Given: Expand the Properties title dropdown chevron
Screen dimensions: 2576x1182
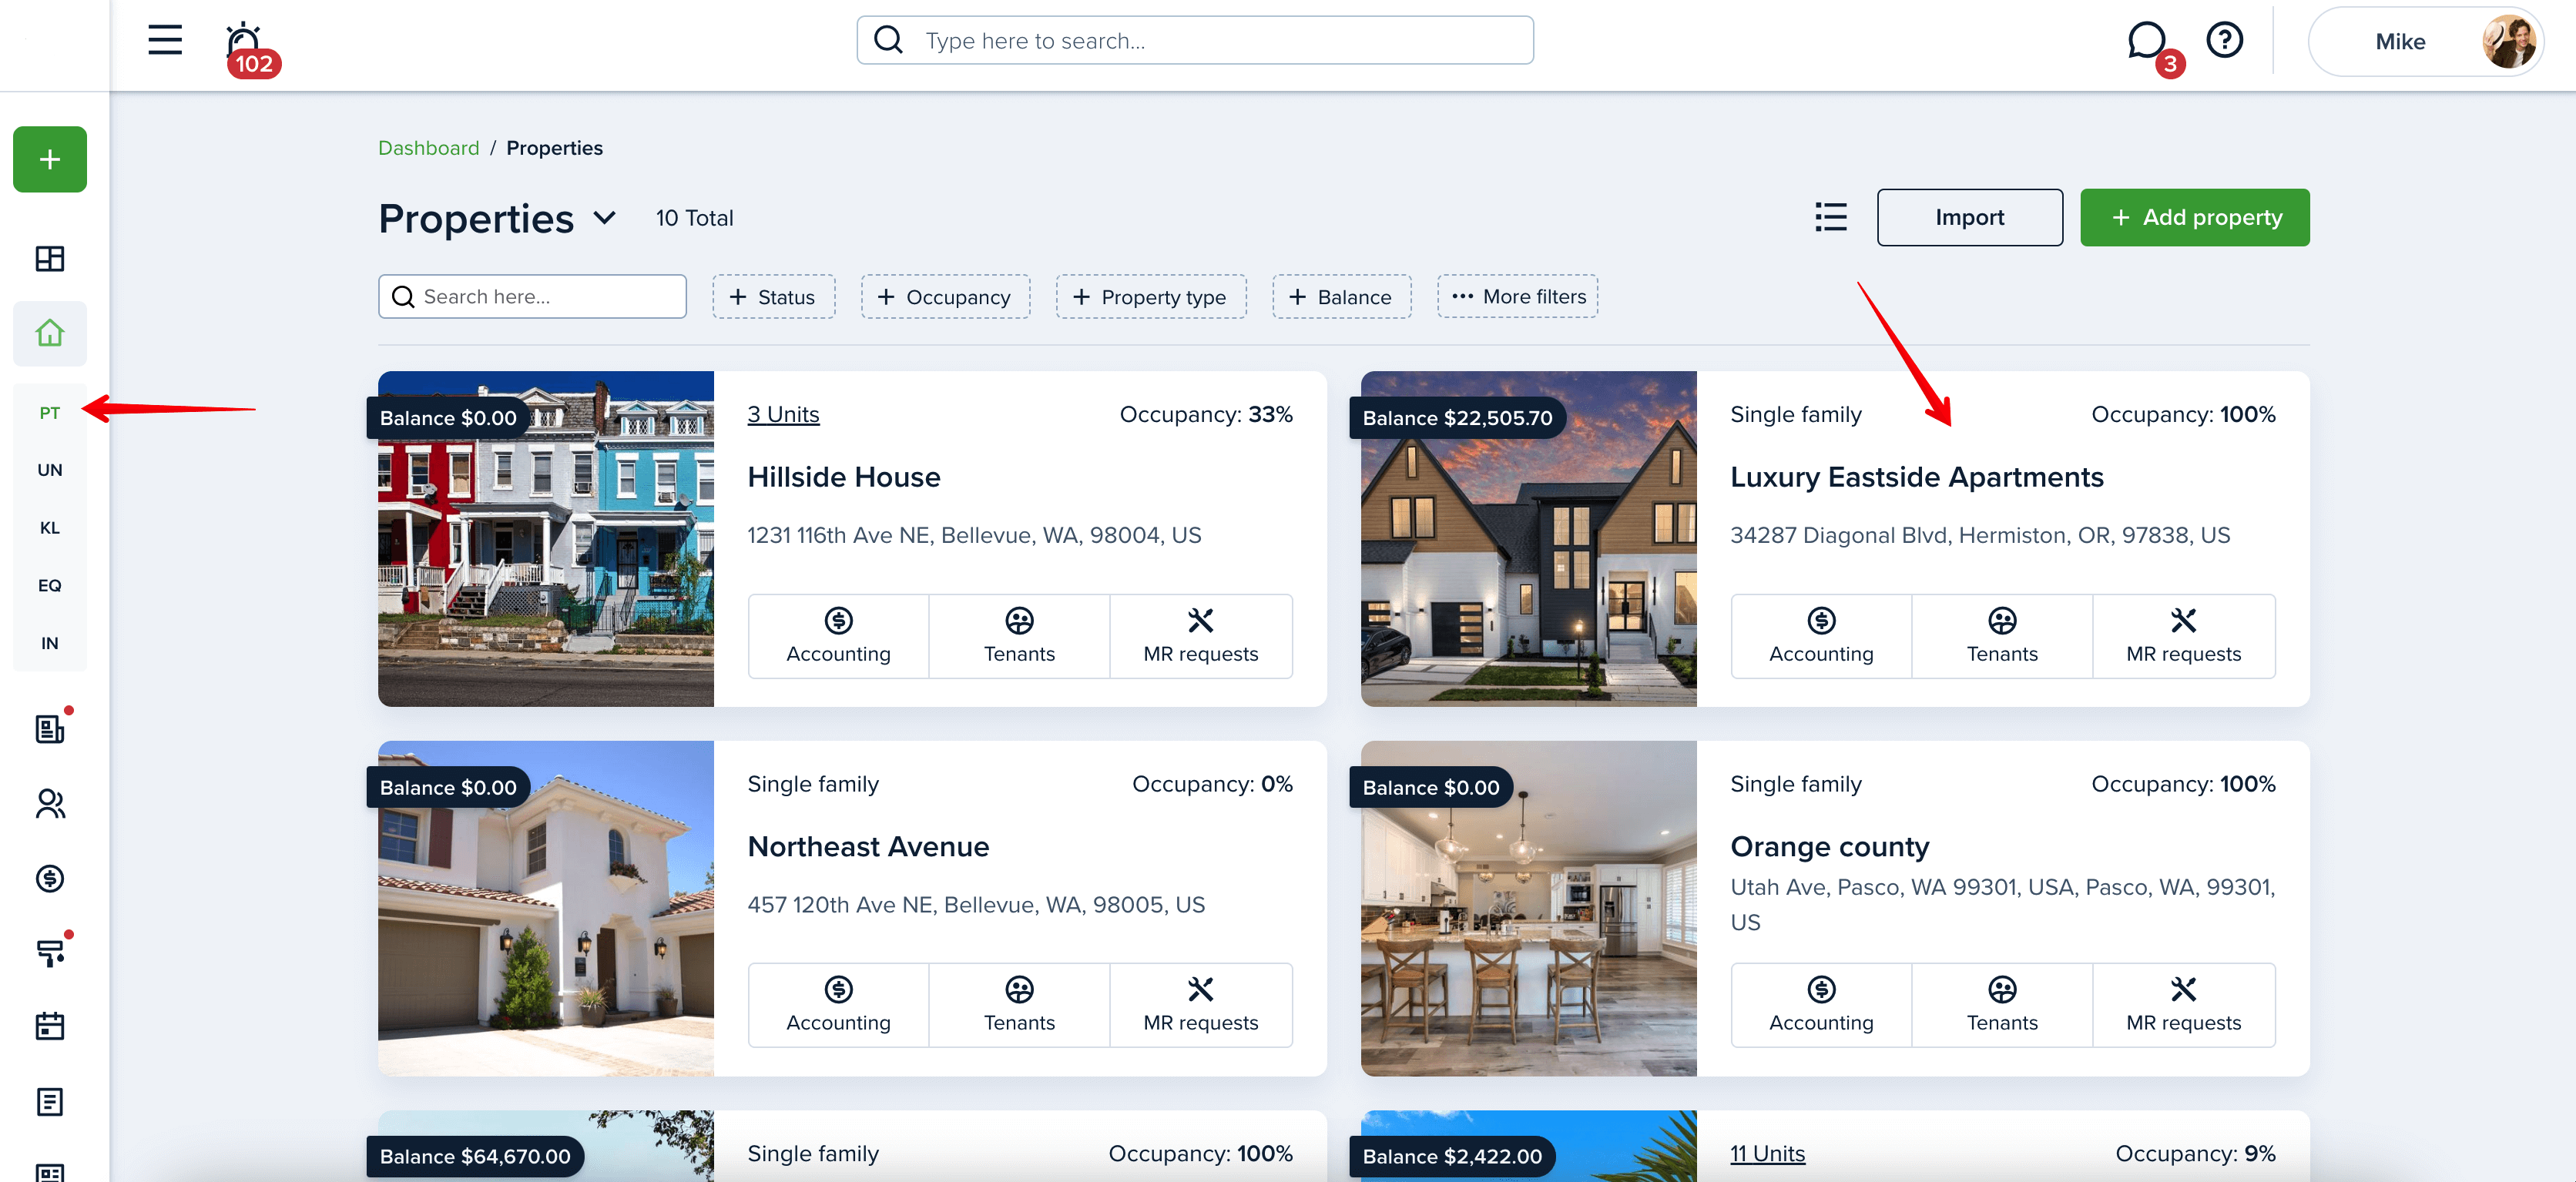Looking at the screenshot, I should pos(605,218).
